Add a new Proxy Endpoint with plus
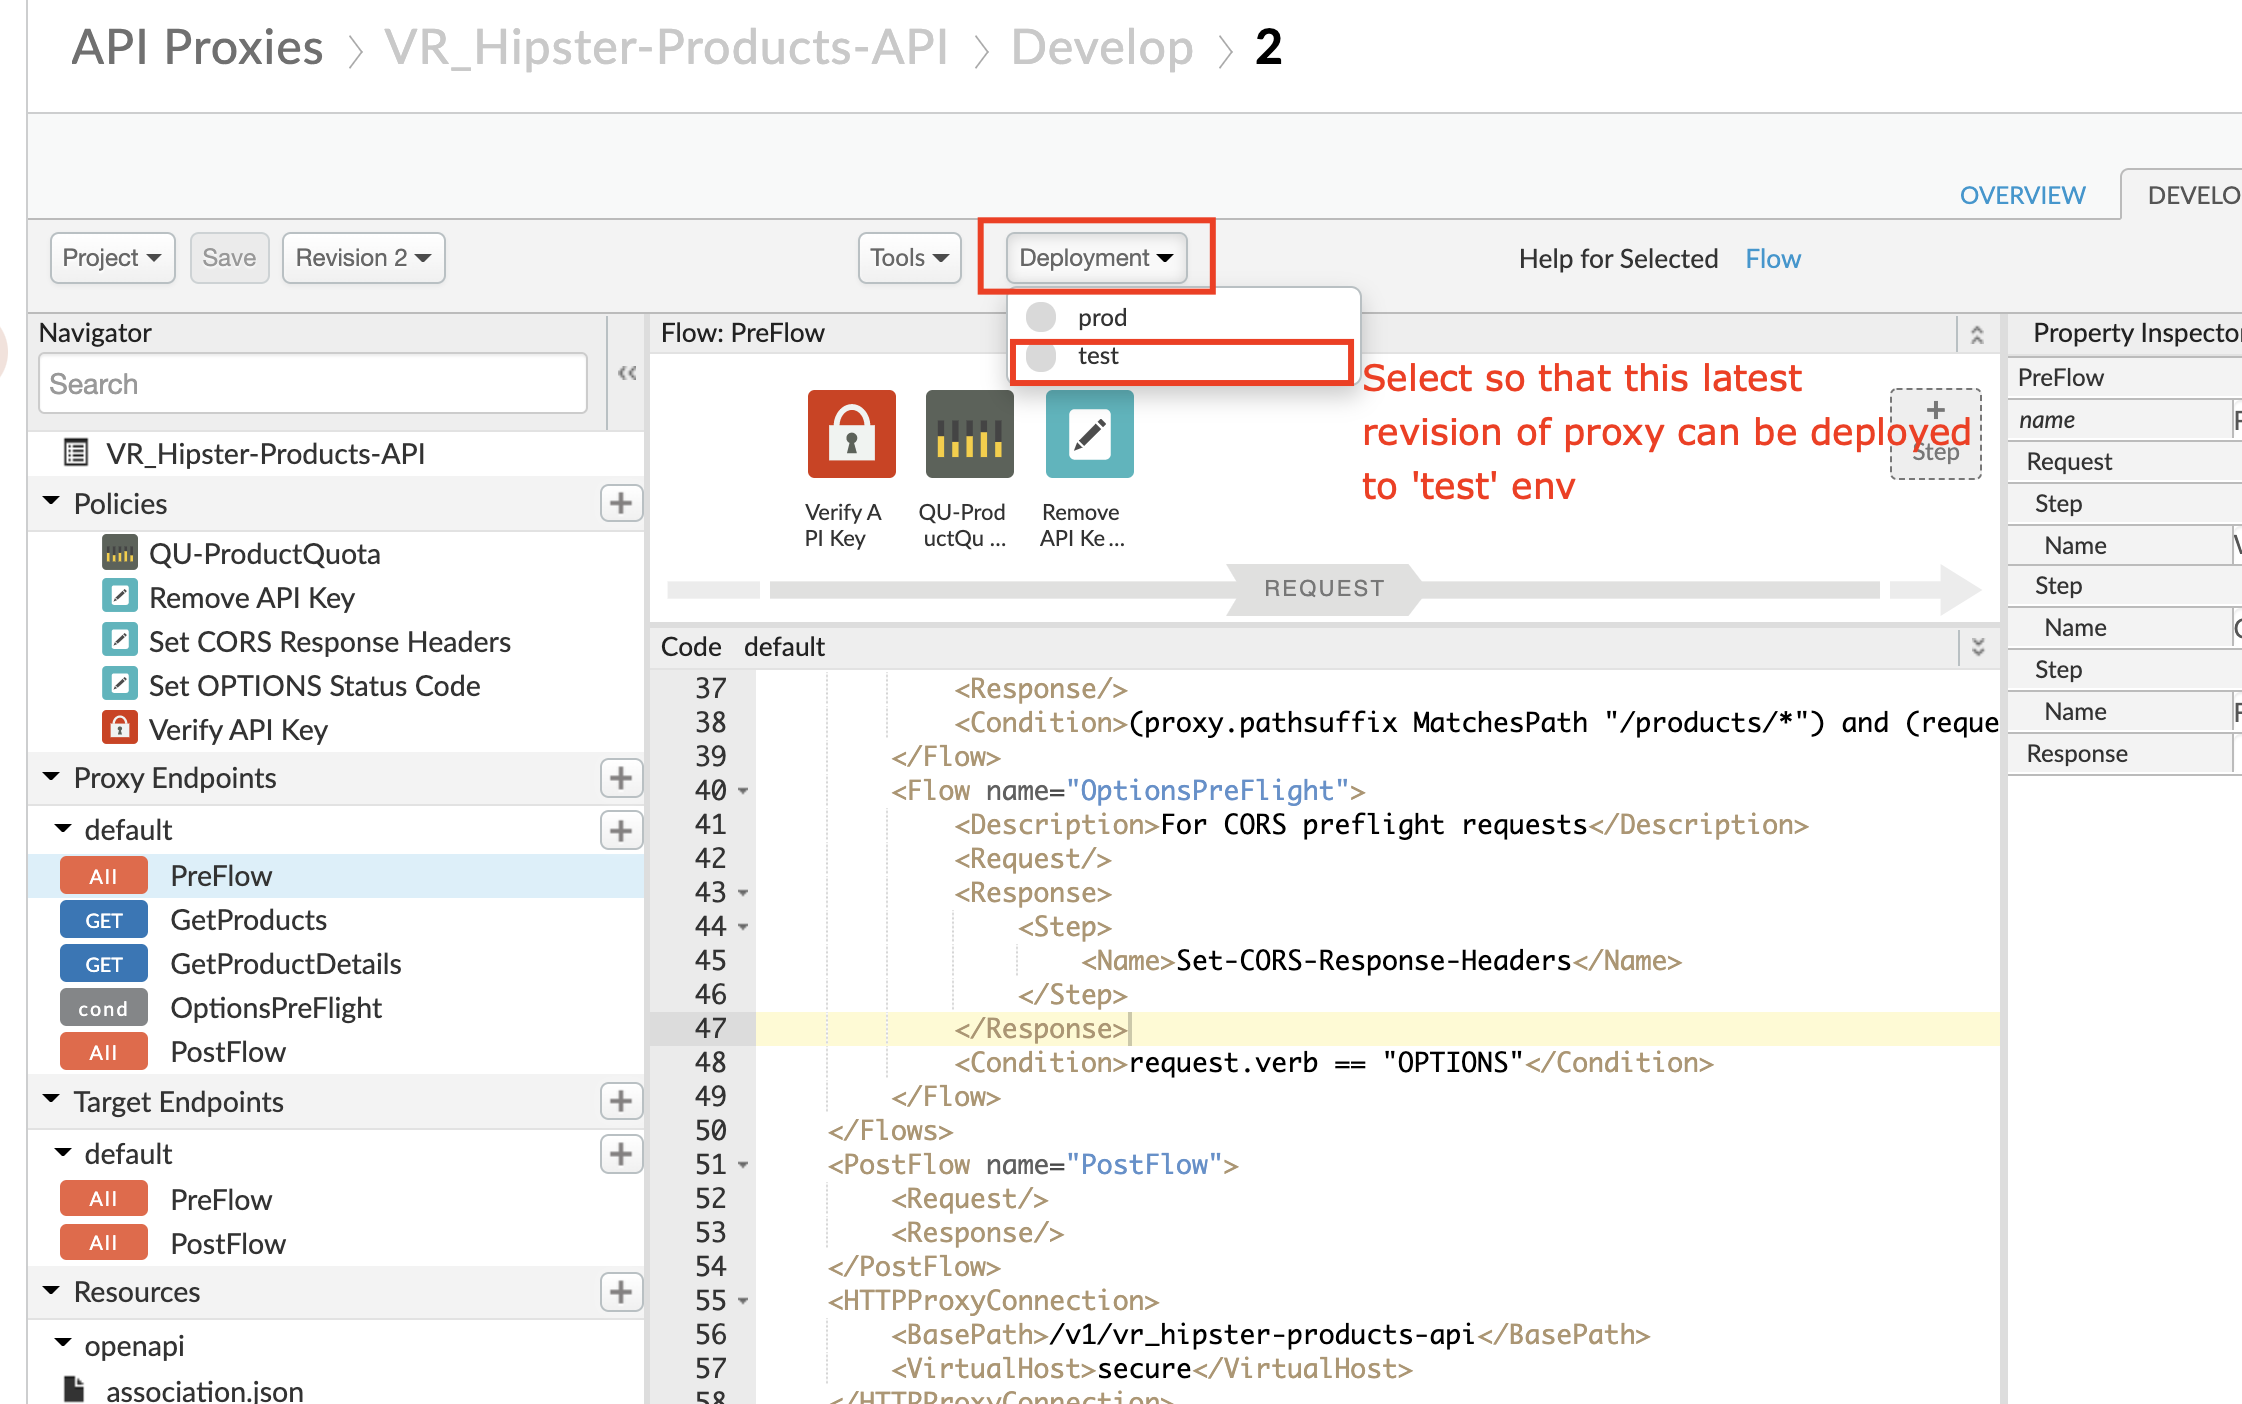Image resolution: width=2242 pixels, height=1404 pixels. point(621,778)
